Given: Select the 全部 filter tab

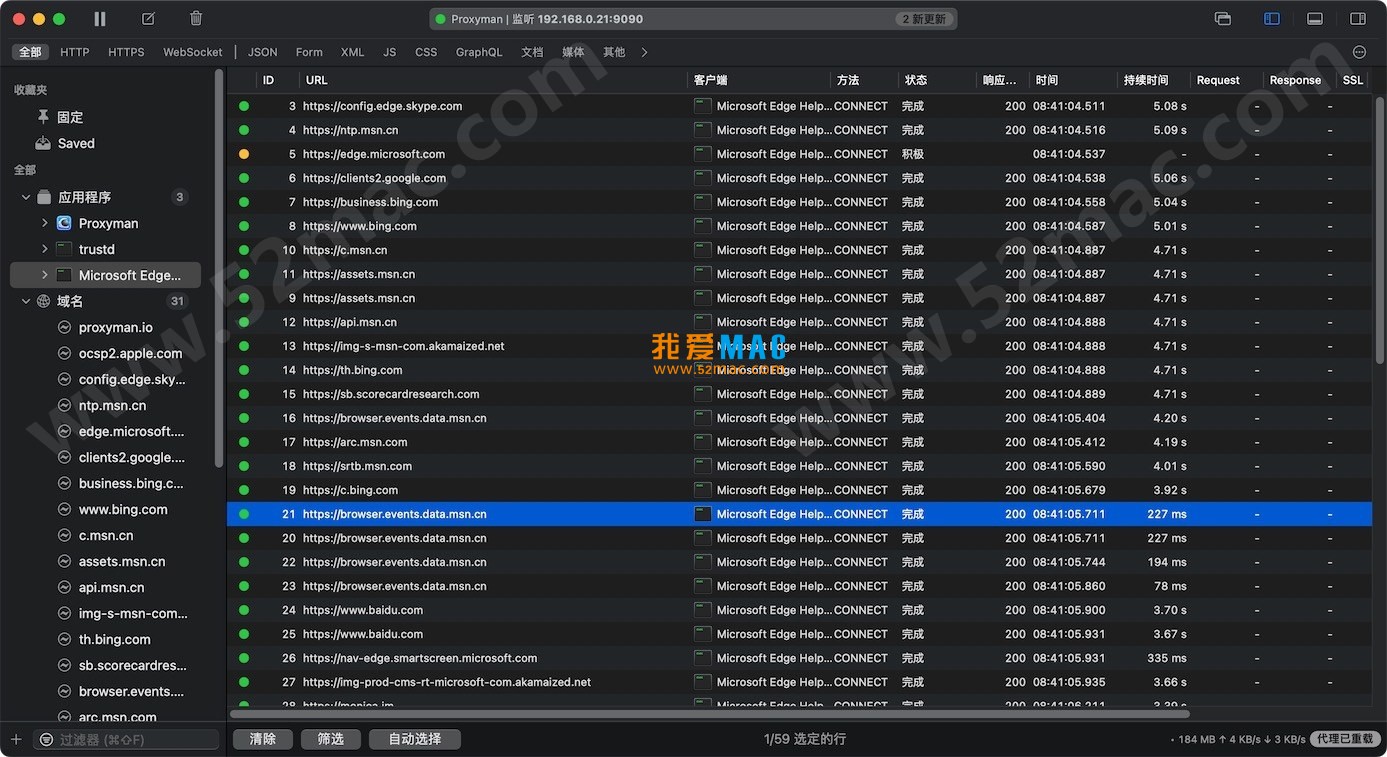Looking at the screenshot, I should click(30, 52).
